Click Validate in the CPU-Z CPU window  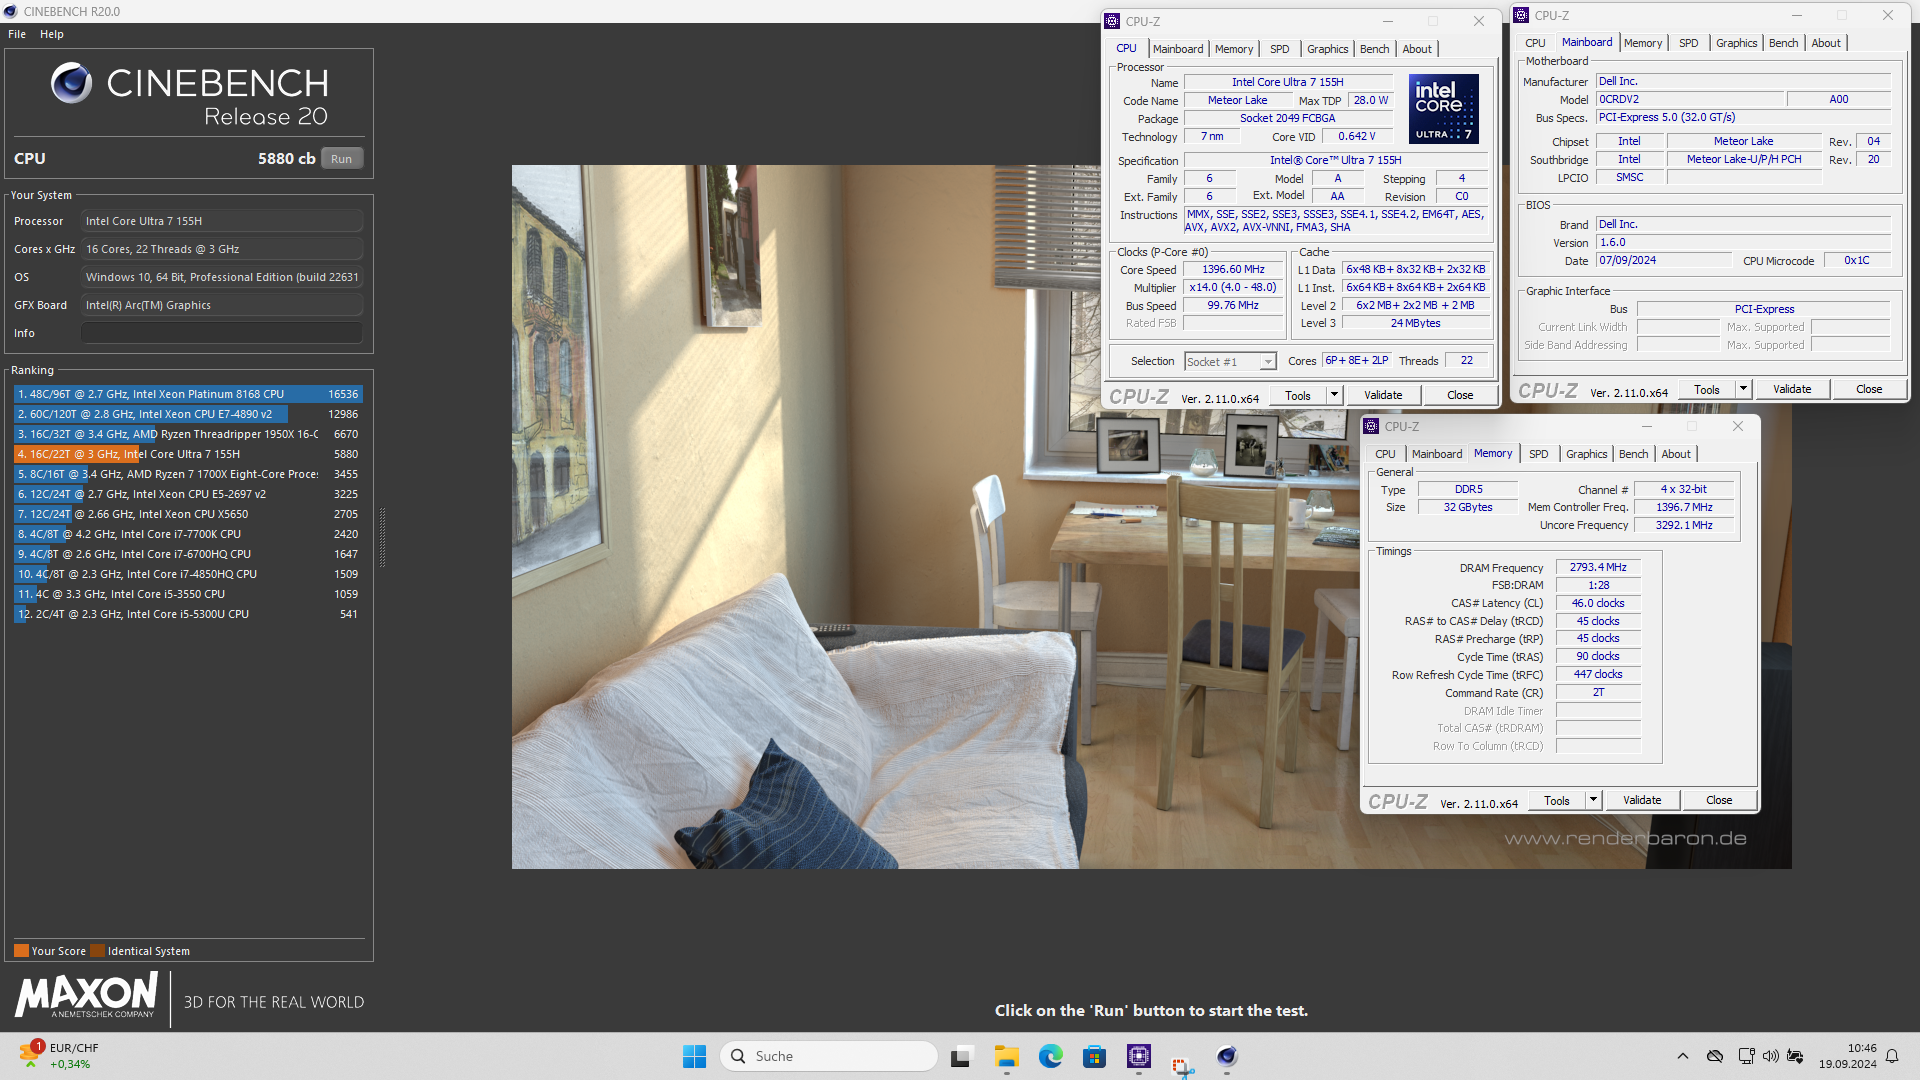pyautogui.click(x=1383, y=395)
